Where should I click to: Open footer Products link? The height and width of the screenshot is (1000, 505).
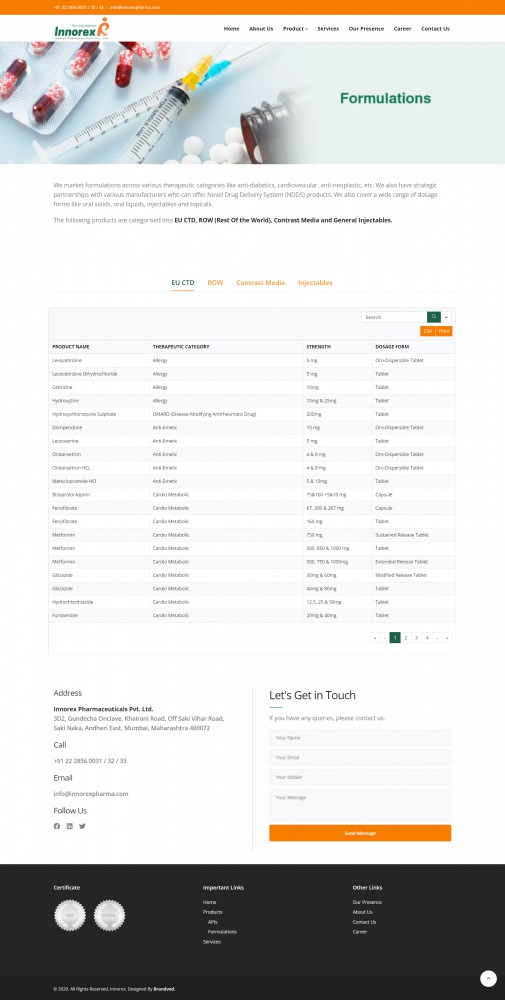212,912
